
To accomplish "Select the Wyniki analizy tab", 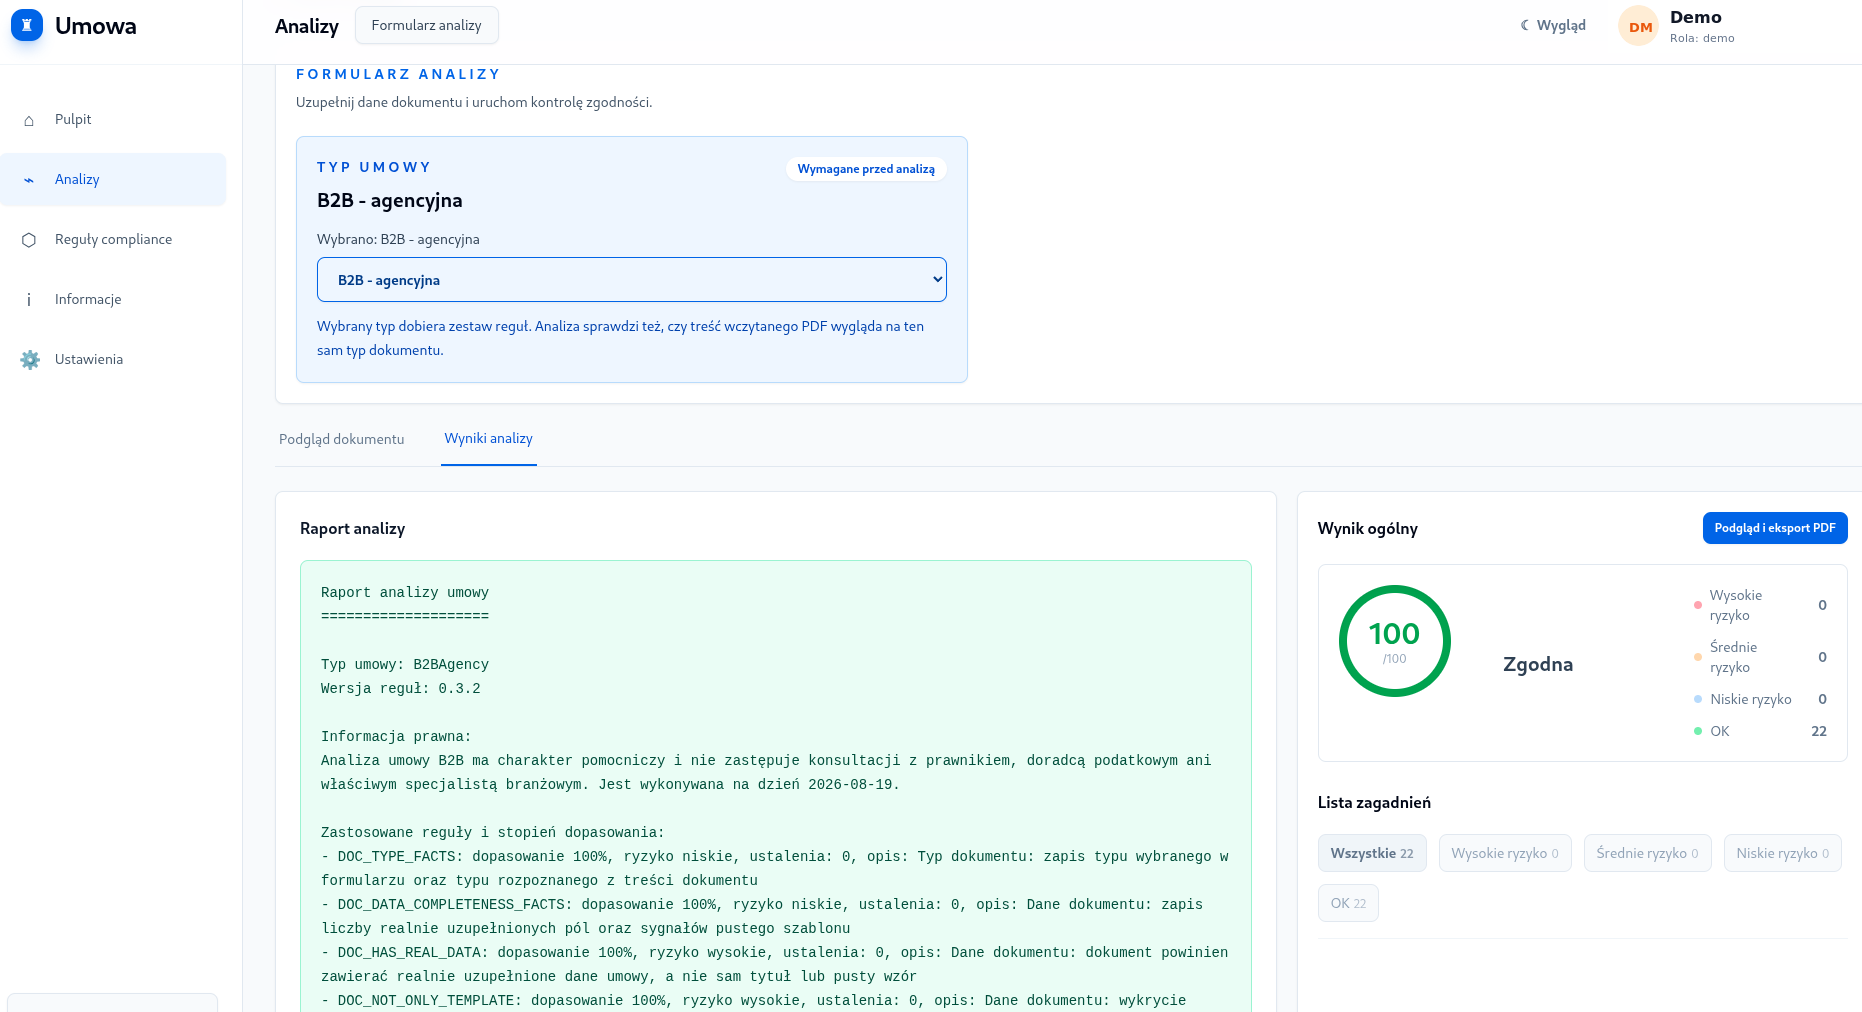I will click(489, 438).
